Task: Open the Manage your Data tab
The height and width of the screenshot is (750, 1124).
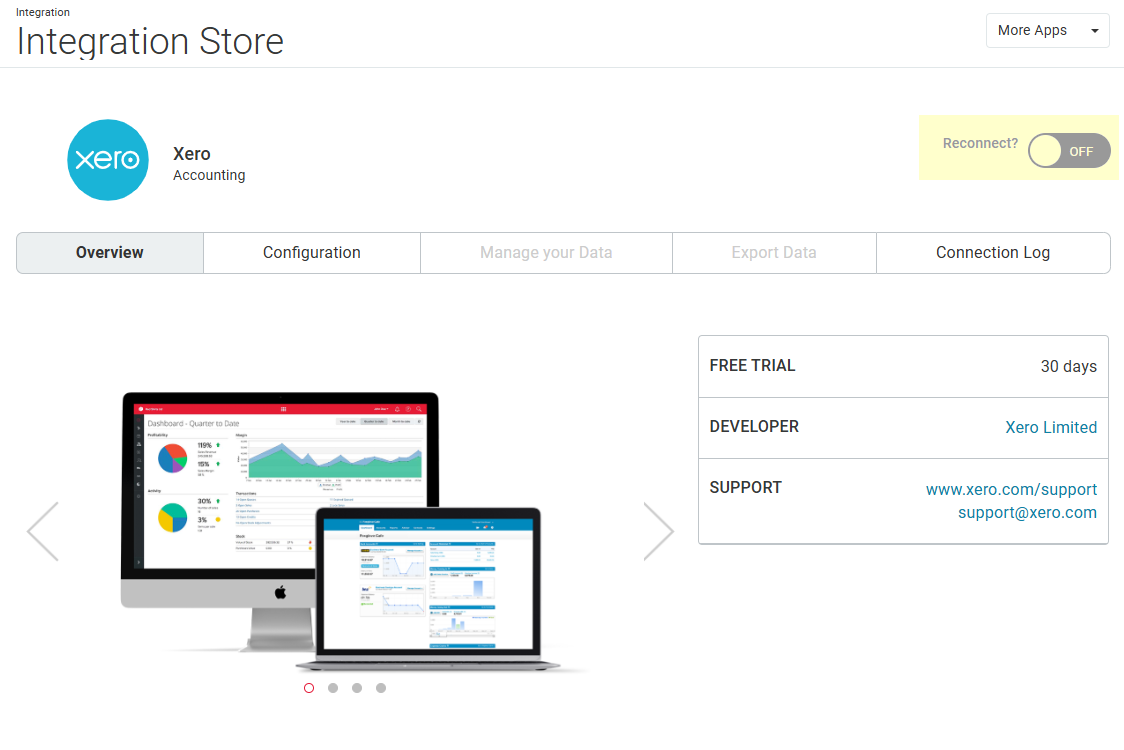Action: pyautogui.click(x=546, y=252)
